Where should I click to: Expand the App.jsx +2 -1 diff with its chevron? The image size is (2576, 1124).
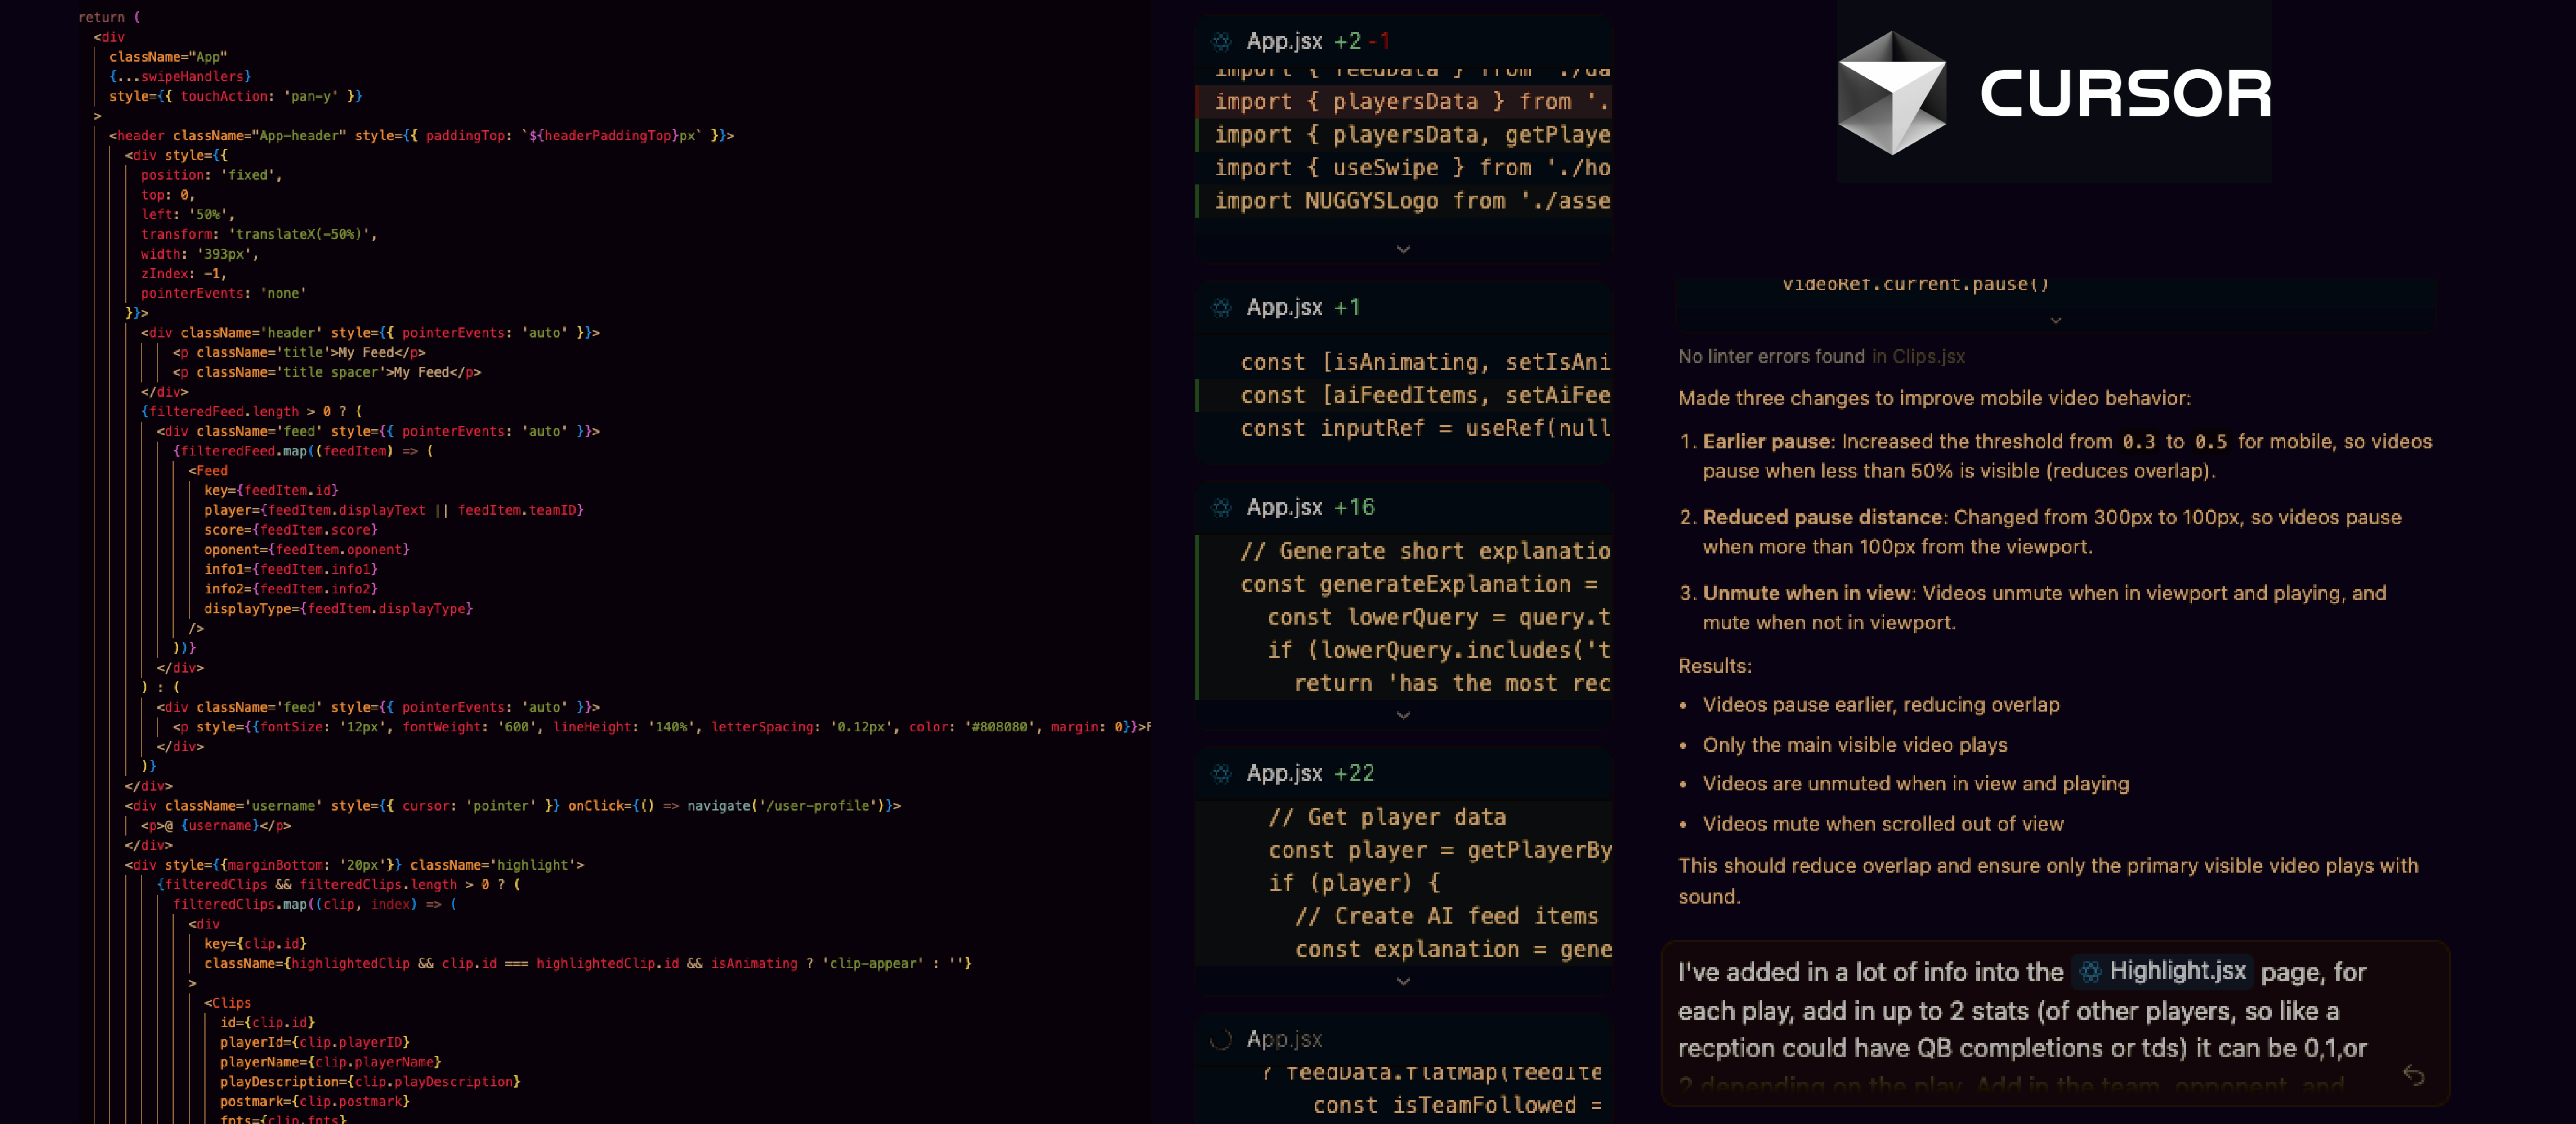click(1403, 249)
